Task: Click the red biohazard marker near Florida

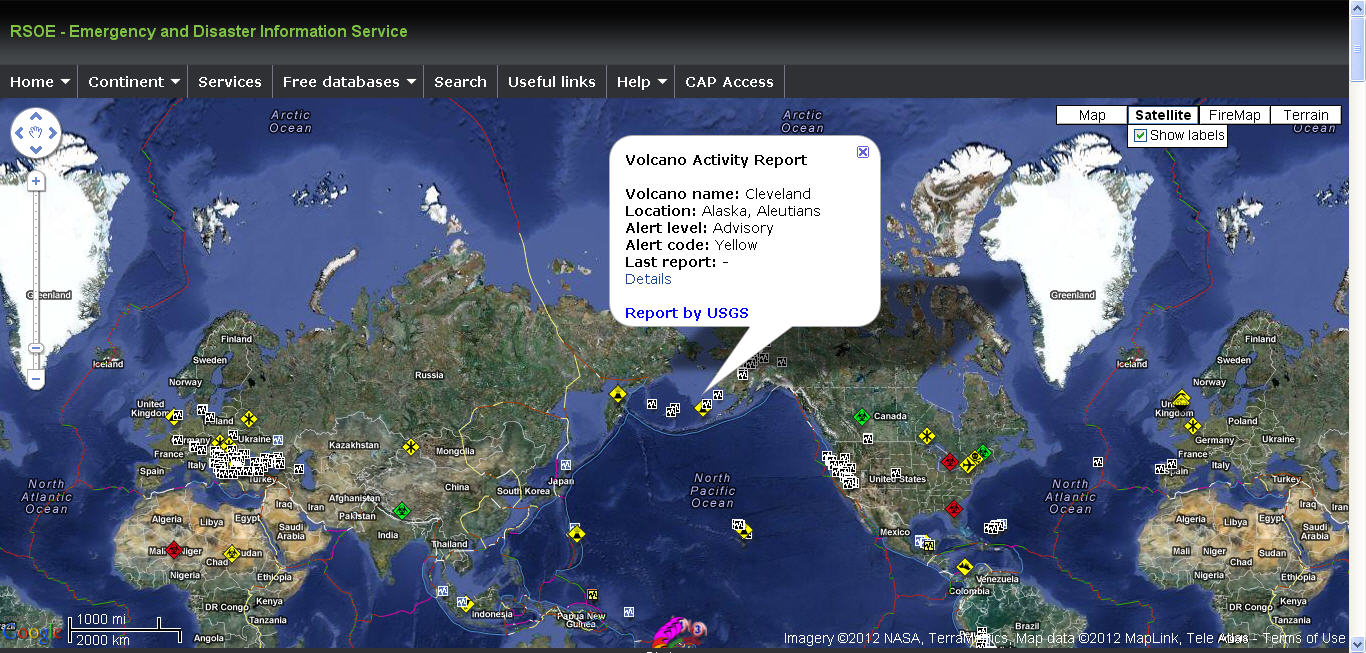Action: 952,509
